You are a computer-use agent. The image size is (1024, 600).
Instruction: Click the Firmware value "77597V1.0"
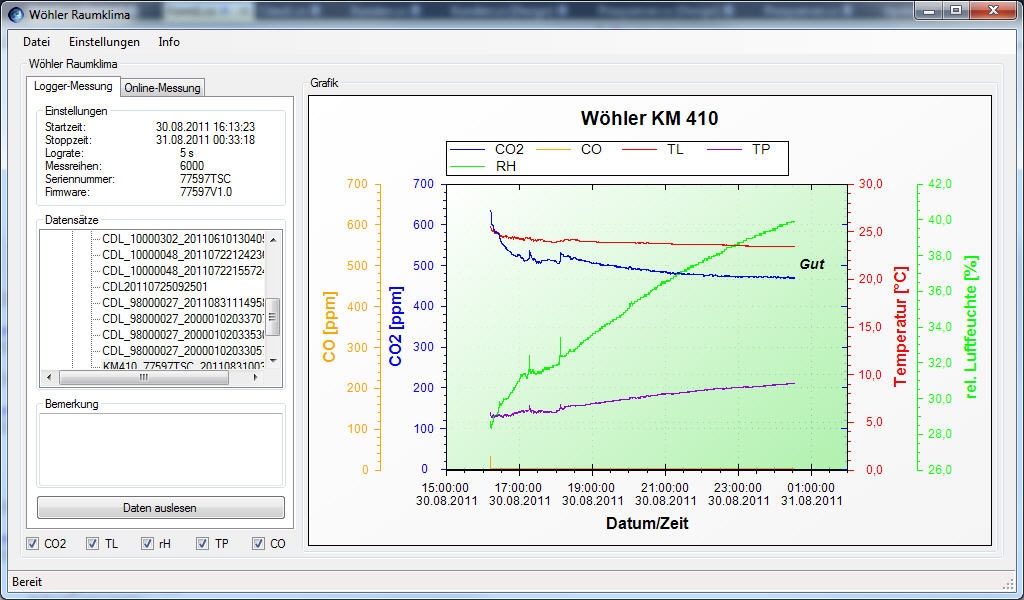(x=206, y=192)
